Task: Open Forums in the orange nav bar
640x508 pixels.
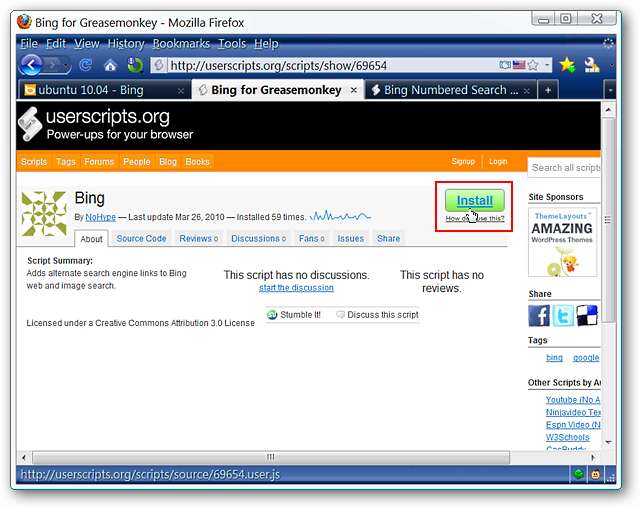Action: (99, 162)
